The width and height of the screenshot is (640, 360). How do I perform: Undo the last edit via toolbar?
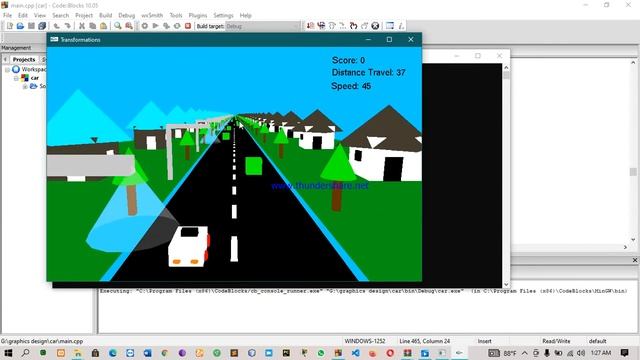[56, 26]
